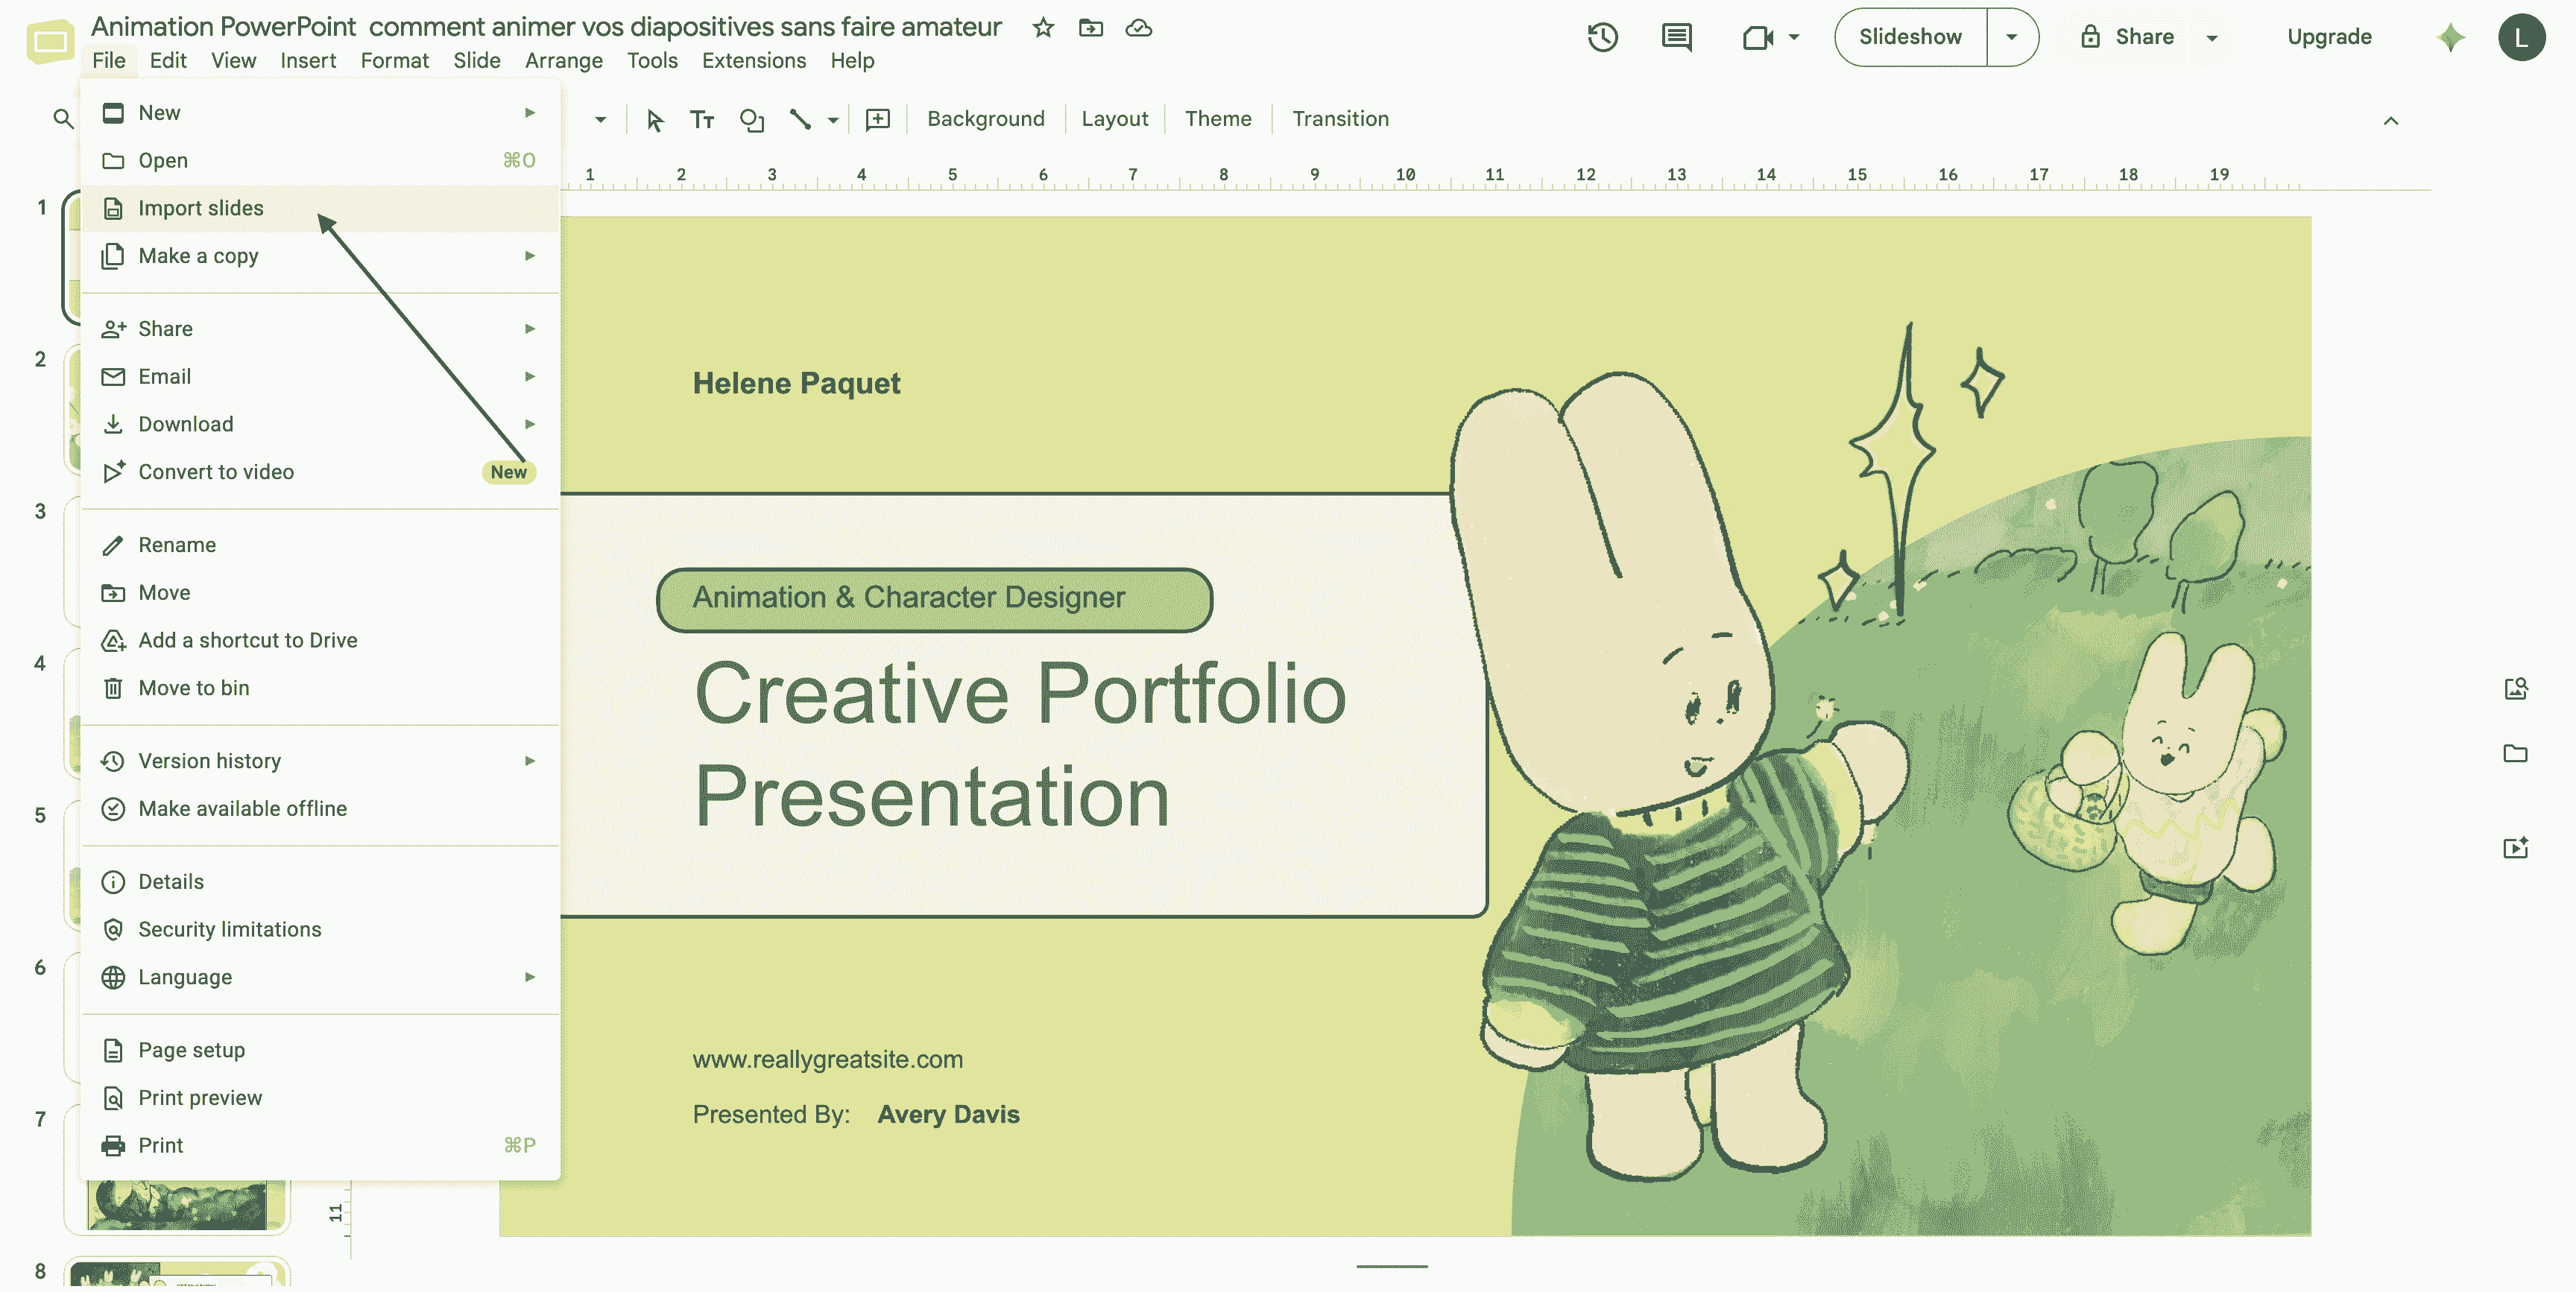Expand the Slideshow options dropdown arrow
The image size is (2576, 1292).
click(2011, 37)
